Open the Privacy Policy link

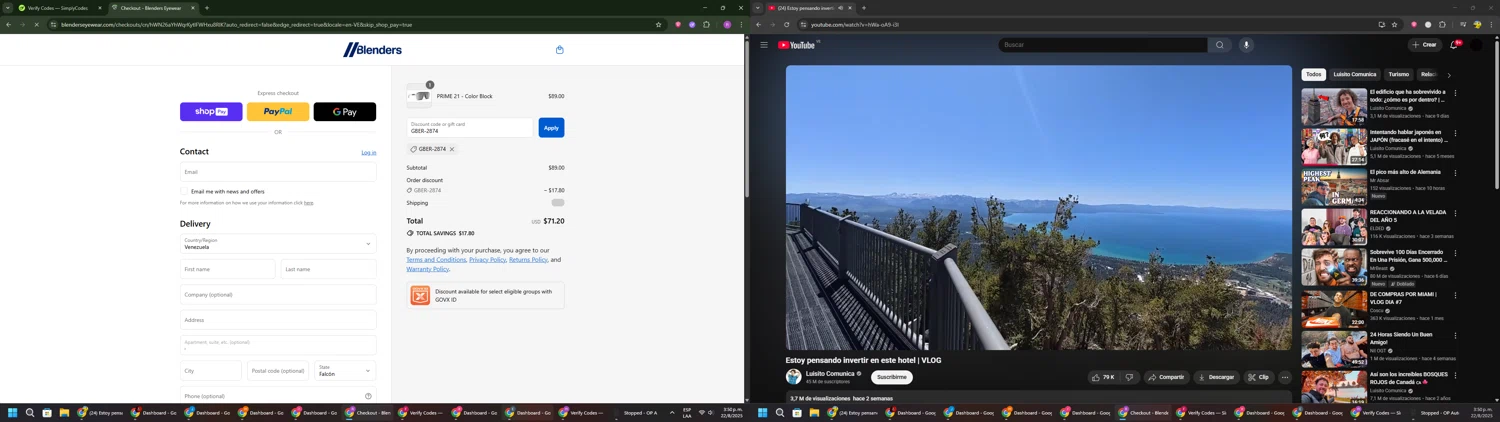coord(487,260)
